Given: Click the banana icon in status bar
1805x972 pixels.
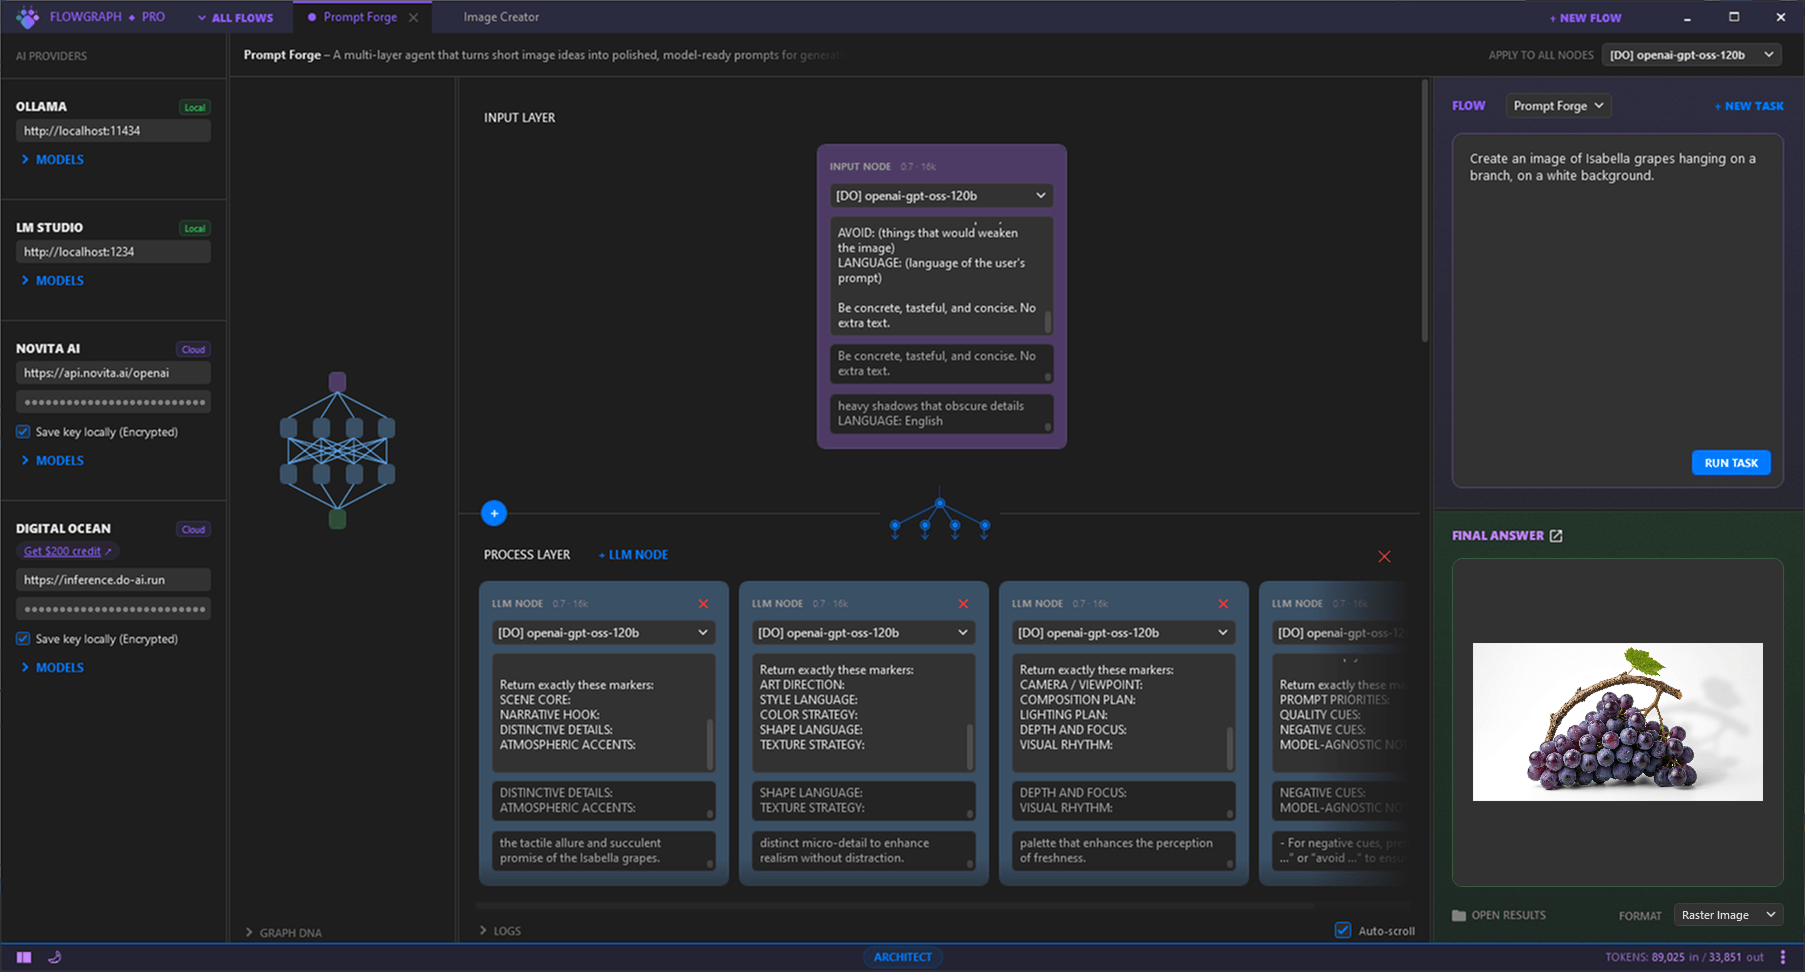Looking at the screenshot, I should pyautogui.click(x=55, y=957).
